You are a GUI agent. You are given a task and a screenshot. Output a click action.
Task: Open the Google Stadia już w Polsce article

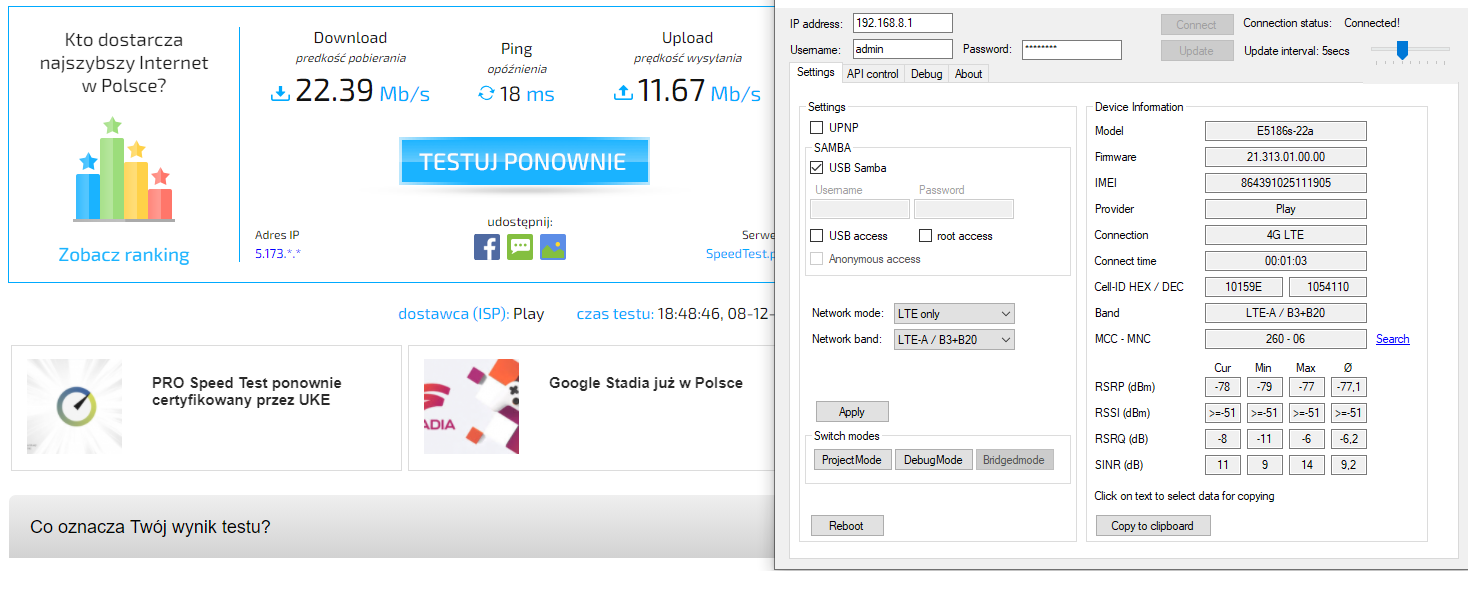coord(646,383)
